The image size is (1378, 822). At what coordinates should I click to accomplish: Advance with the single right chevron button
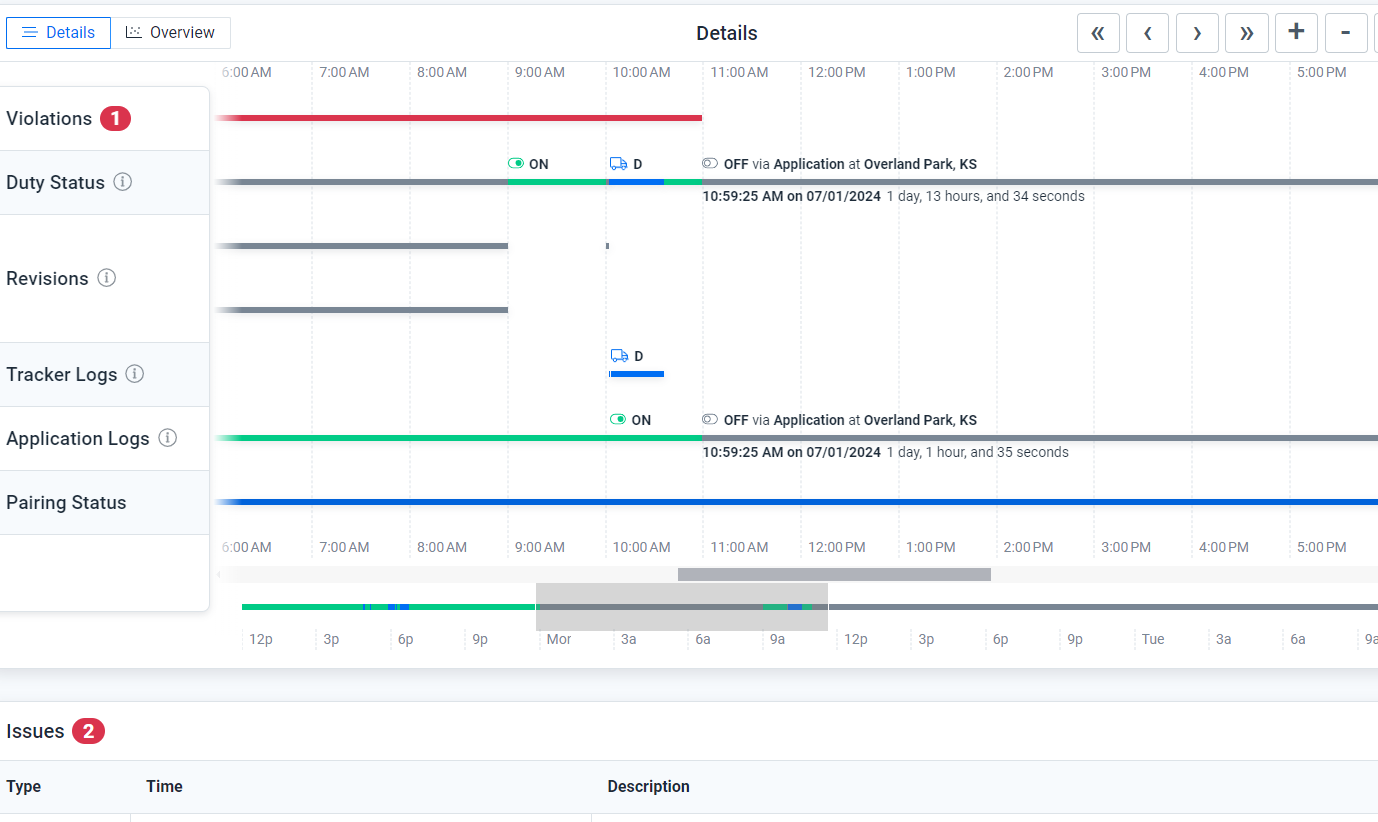(1197, 33)
